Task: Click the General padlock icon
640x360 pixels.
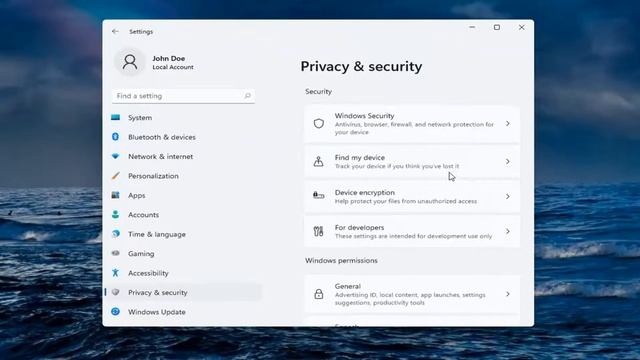Action: point(319,294)
